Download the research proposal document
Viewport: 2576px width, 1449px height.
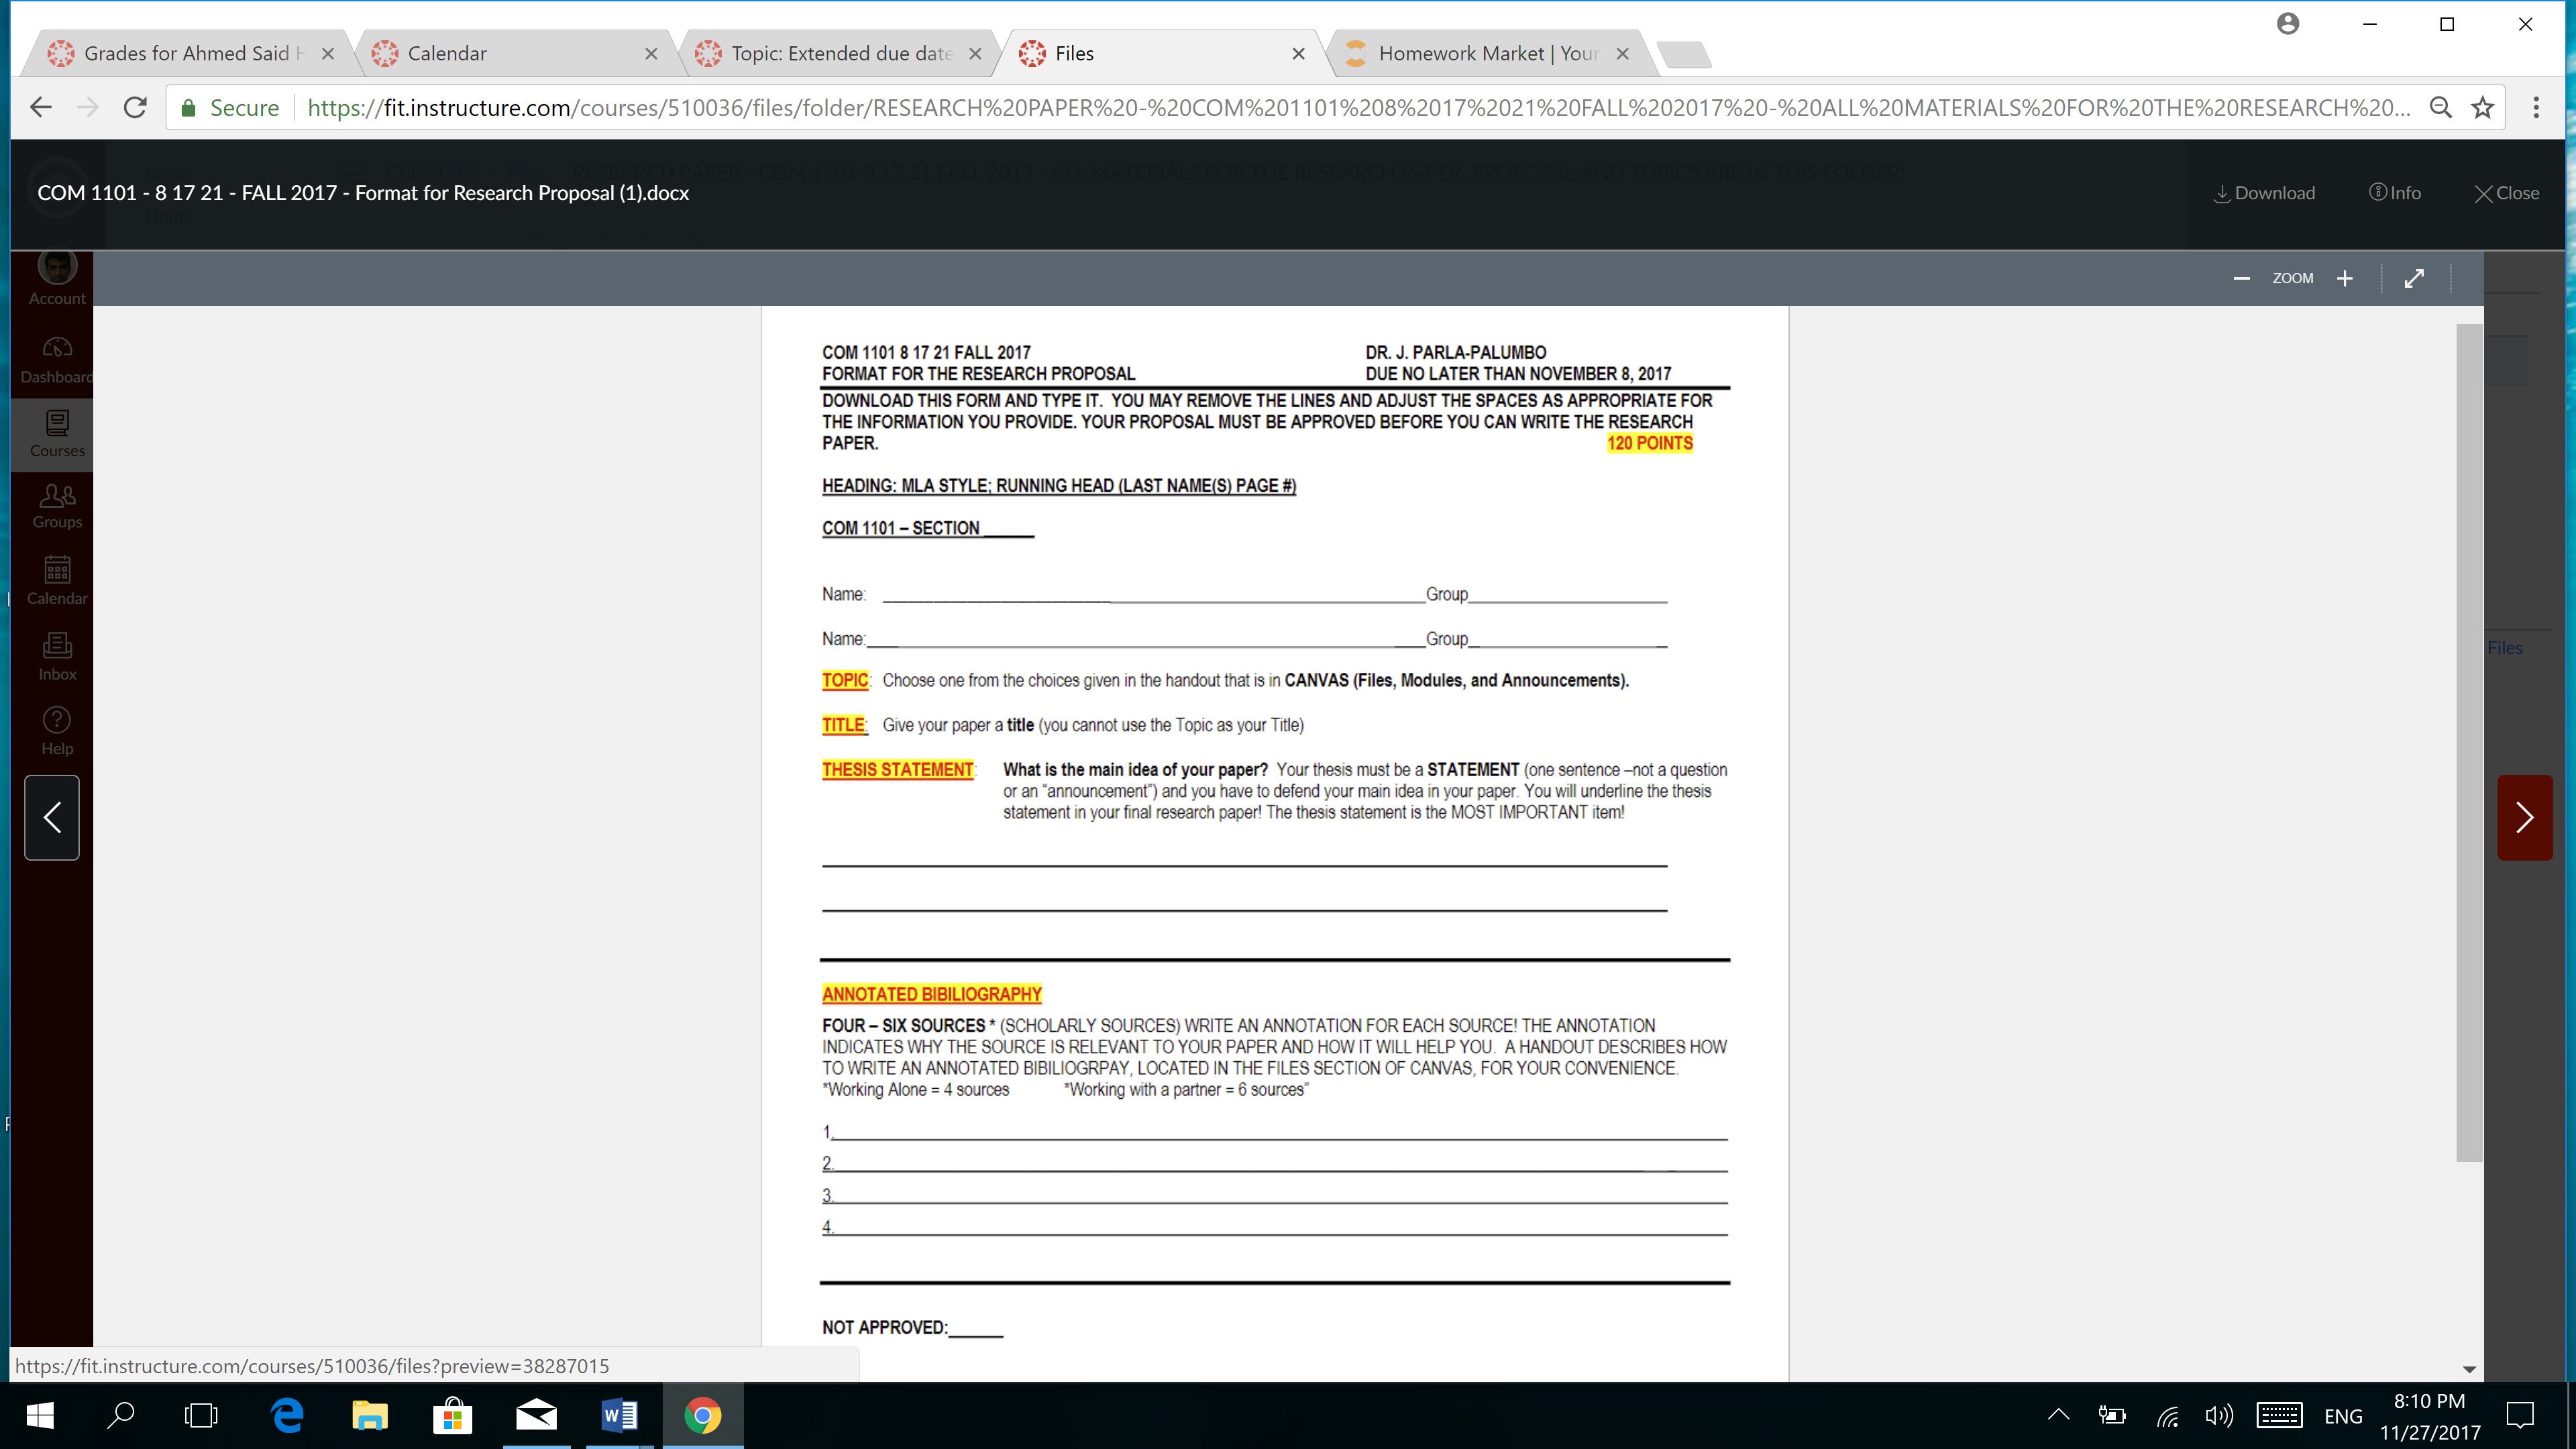point(2264,193)
